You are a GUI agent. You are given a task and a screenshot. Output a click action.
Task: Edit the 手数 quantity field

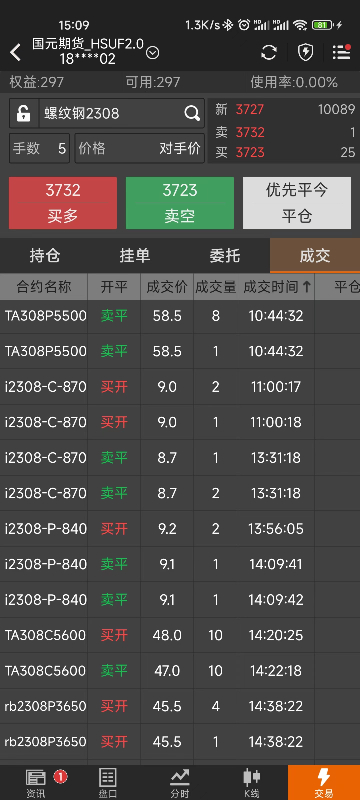click(39, 148)
